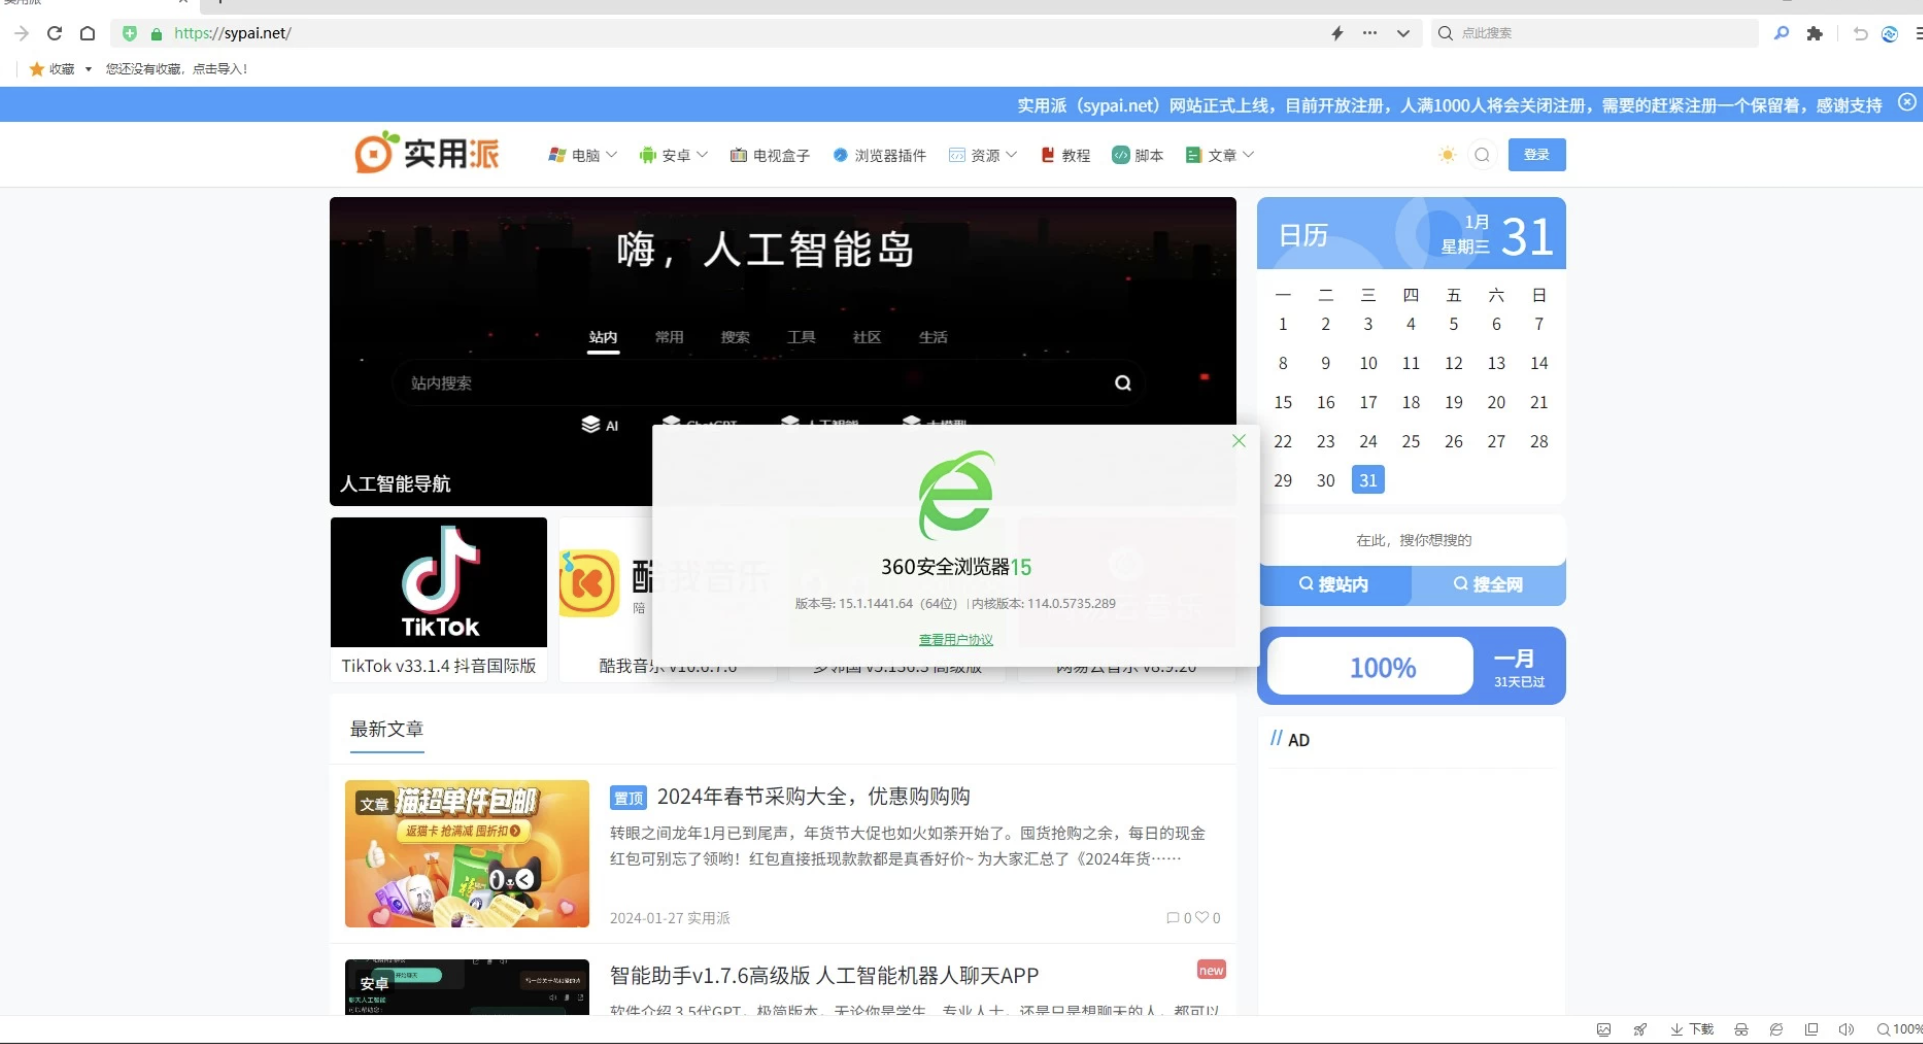Open the 下载 downloads in status bar

[x=1692, y=1030]
